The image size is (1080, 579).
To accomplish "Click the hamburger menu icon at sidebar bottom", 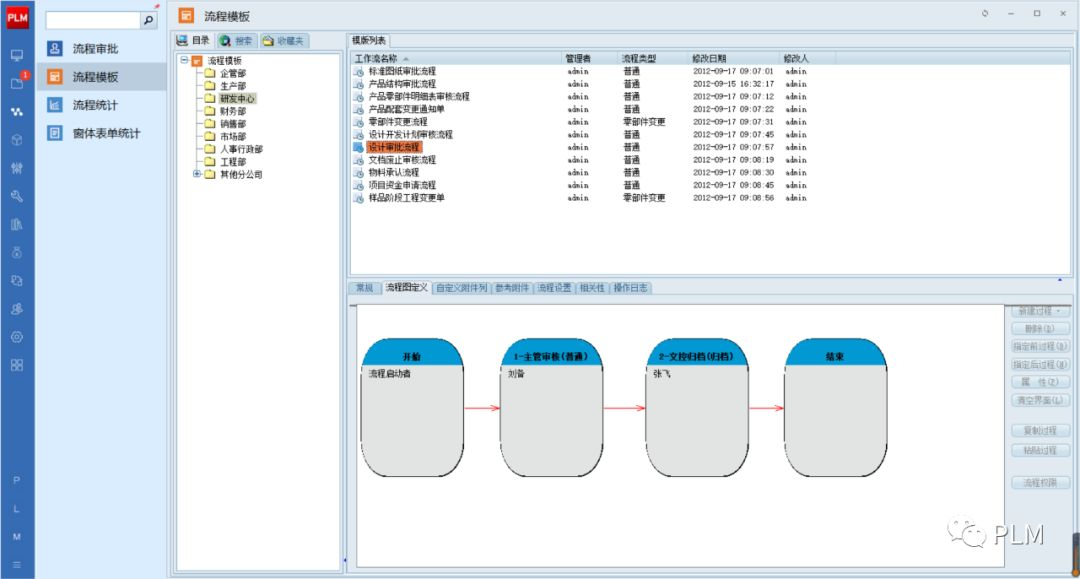I will pyautogui.click(x=17, y=564).
